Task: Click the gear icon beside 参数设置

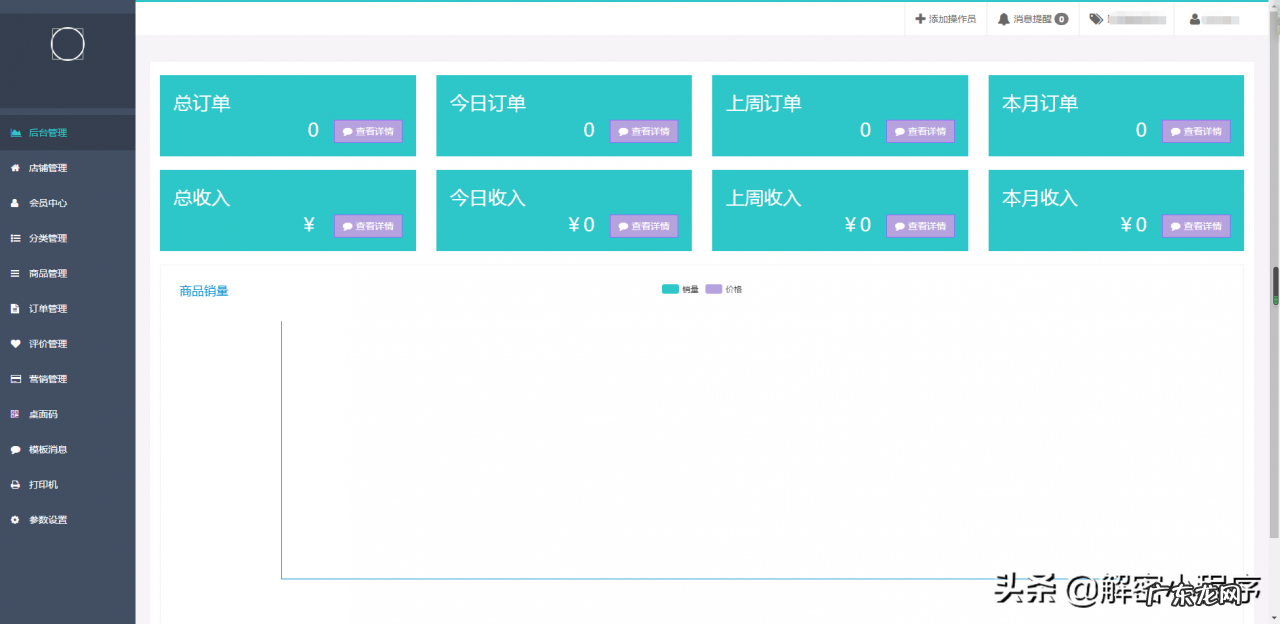Action: click(15, 520)
